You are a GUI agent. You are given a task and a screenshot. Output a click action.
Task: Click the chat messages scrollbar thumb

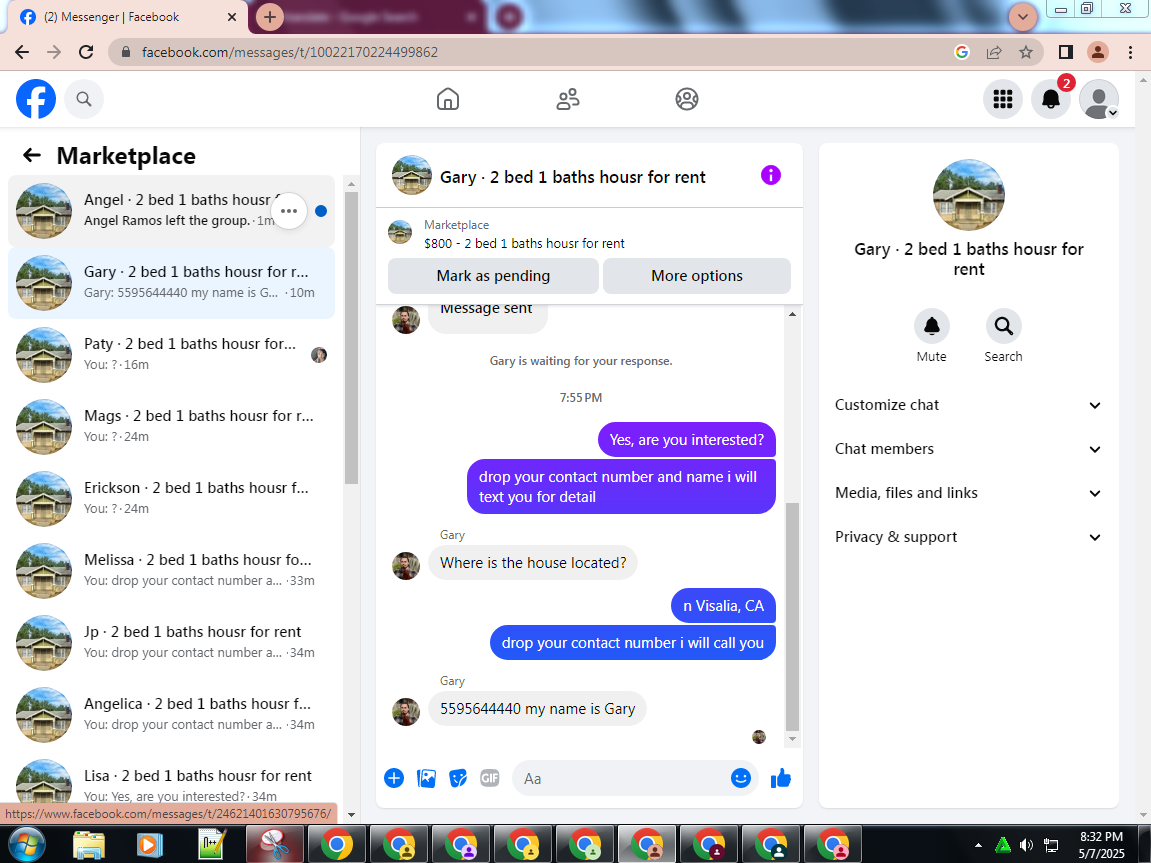[x=792, y=618]
